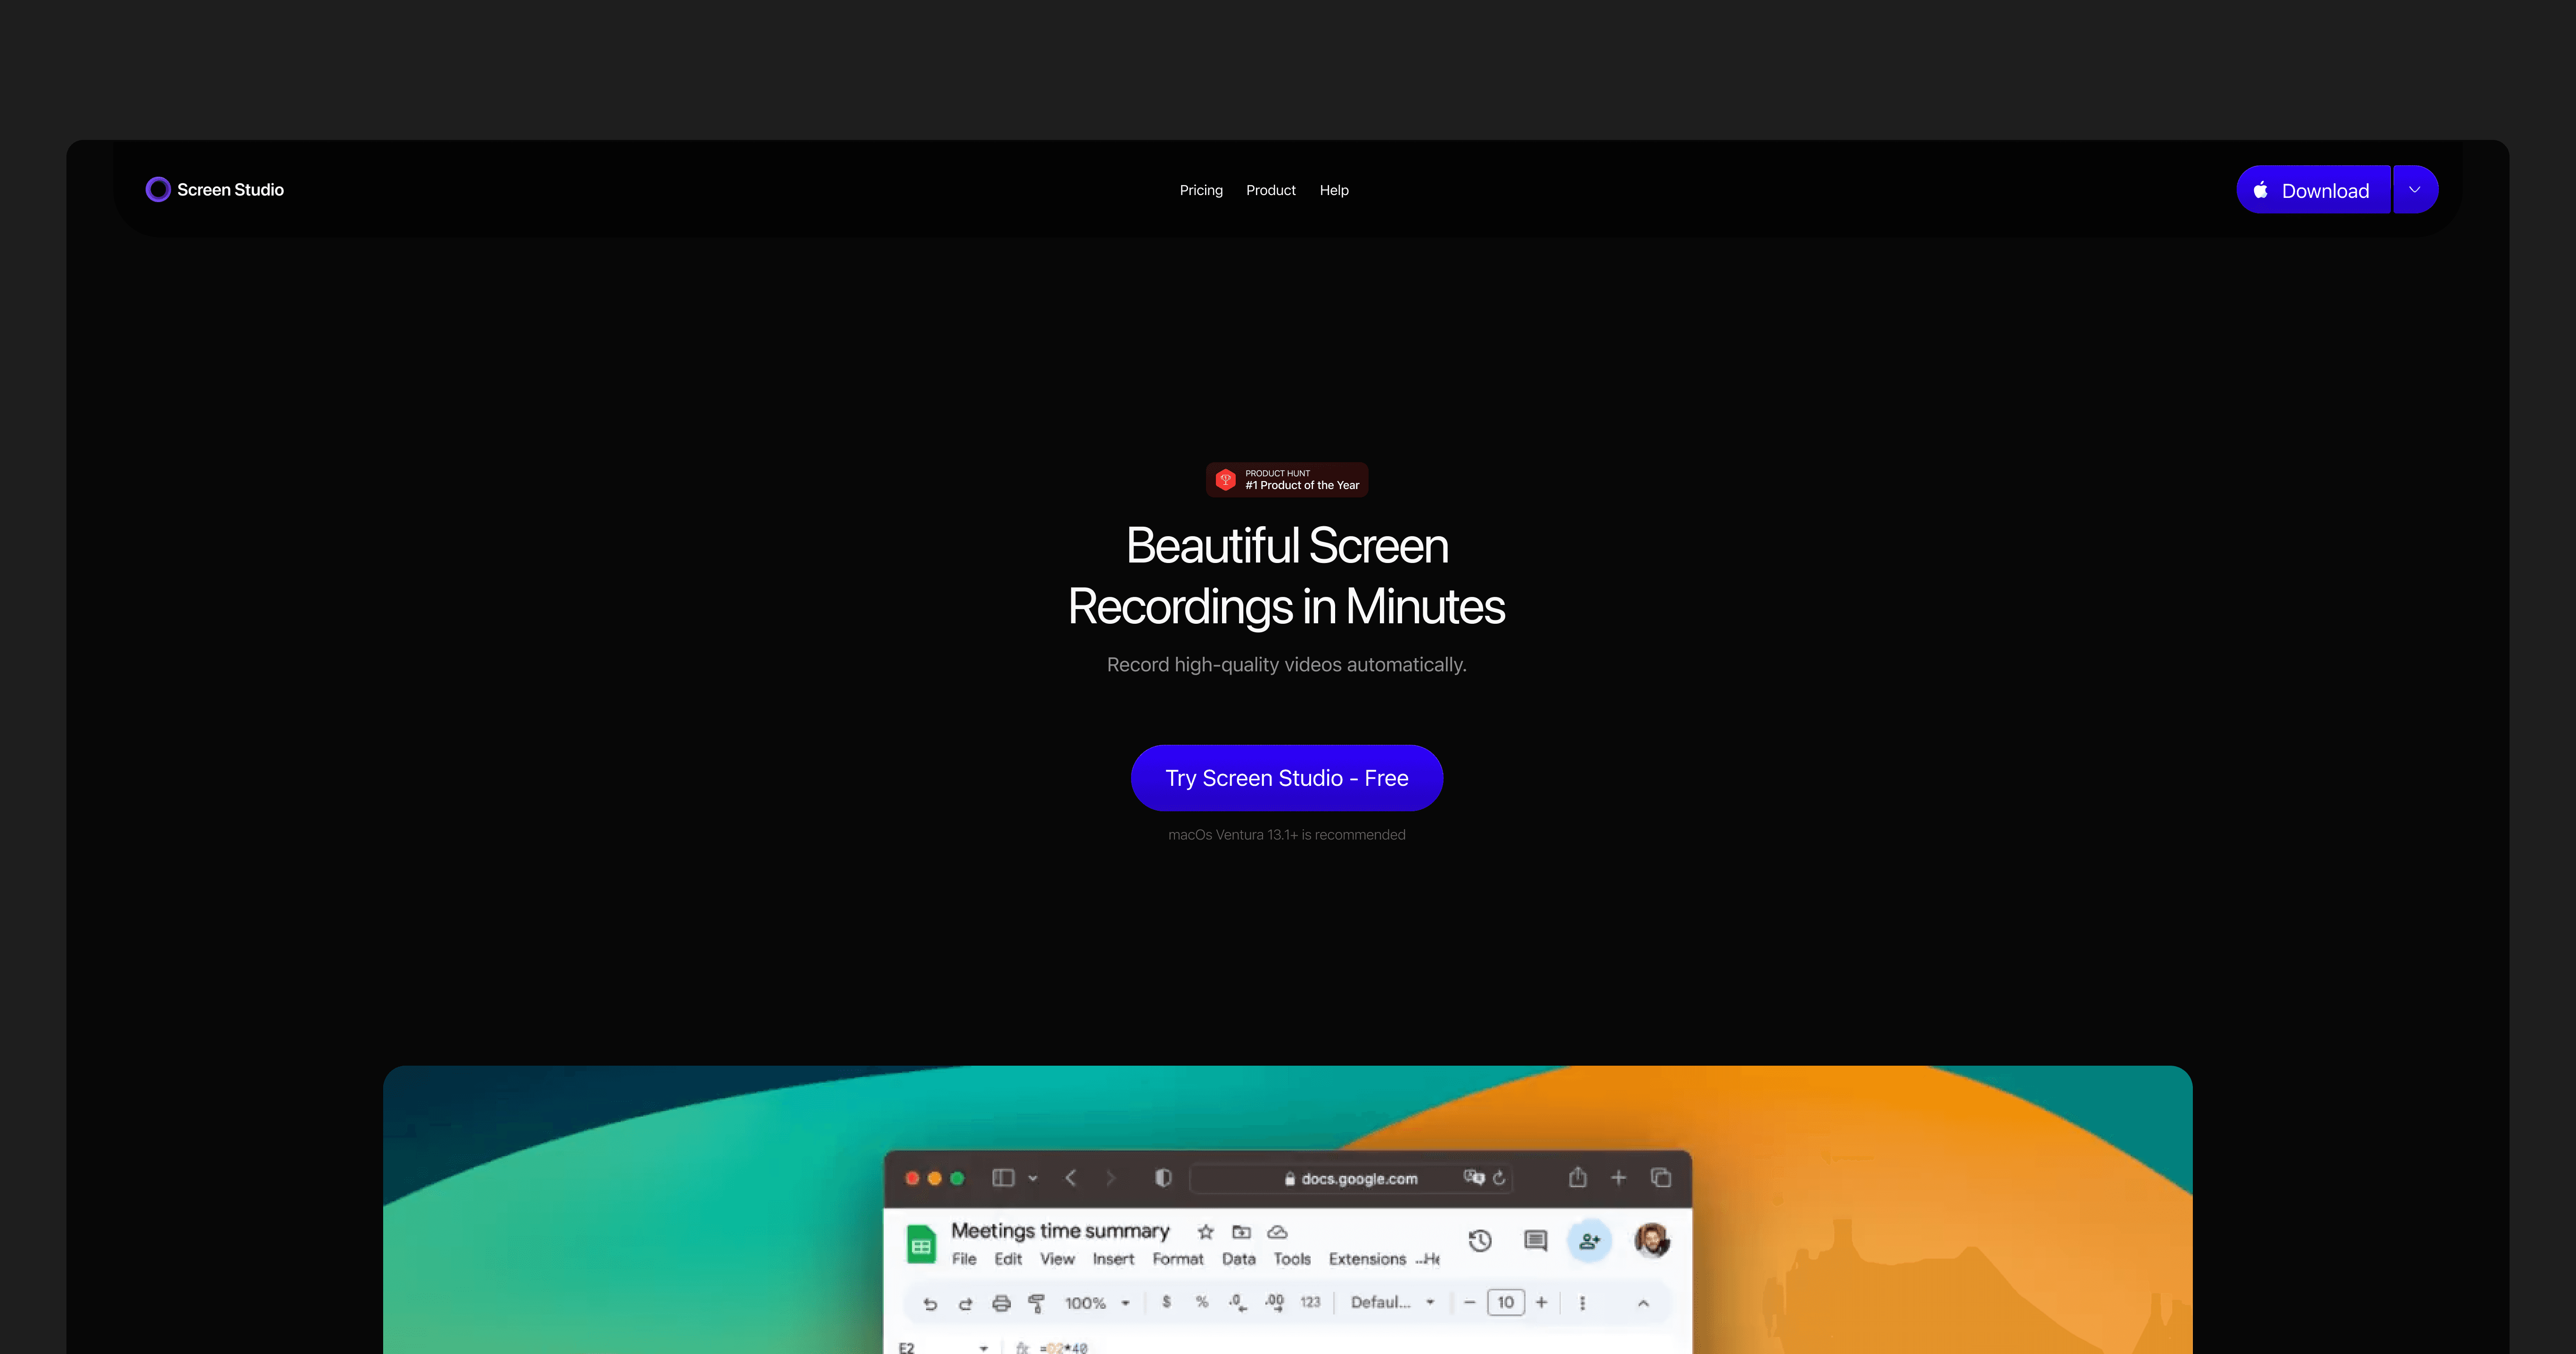2576x1354 pixels.
Task: Click the Print icon in Sheets toolbar
Action: tap(1001, 1303)
